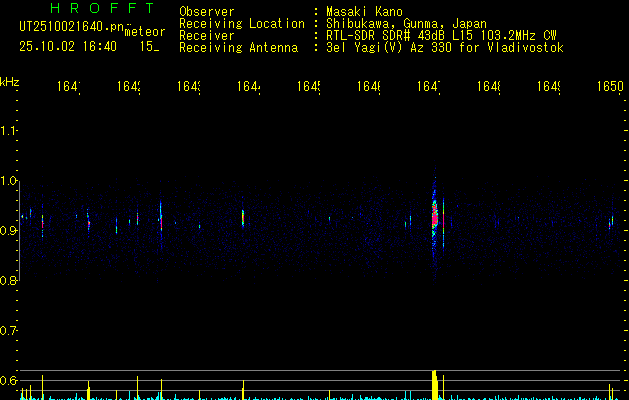Click the meteor echo streak near 1644
Viewport: 629px width, 400px height.
[243, 218]
